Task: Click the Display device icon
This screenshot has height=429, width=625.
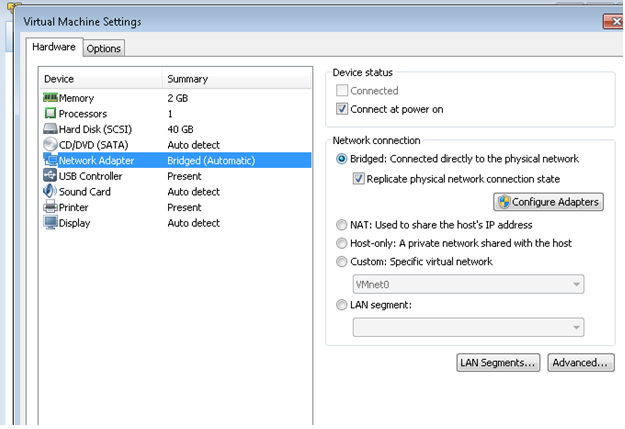Action: click(50, 222)
